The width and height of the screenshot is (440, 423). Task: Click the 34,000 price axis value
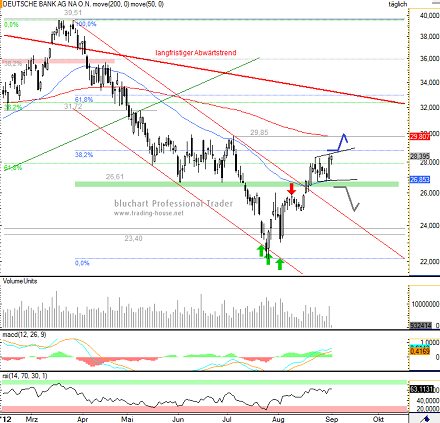pos(430,82)
